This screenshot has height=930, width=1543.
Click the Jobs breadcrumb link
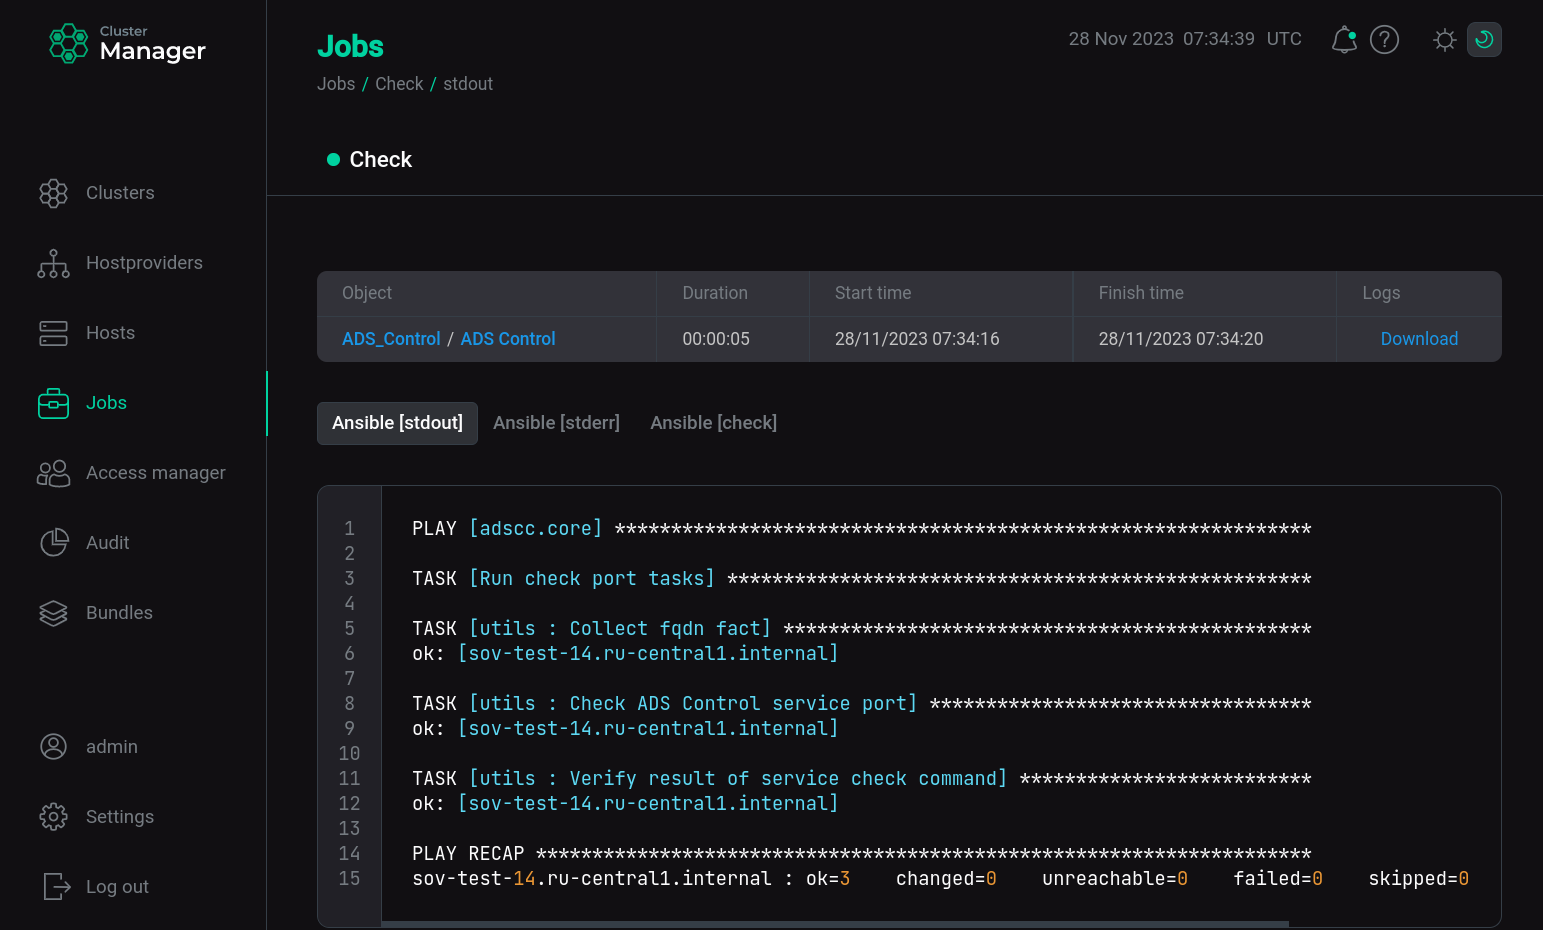(x=336, y=84)
